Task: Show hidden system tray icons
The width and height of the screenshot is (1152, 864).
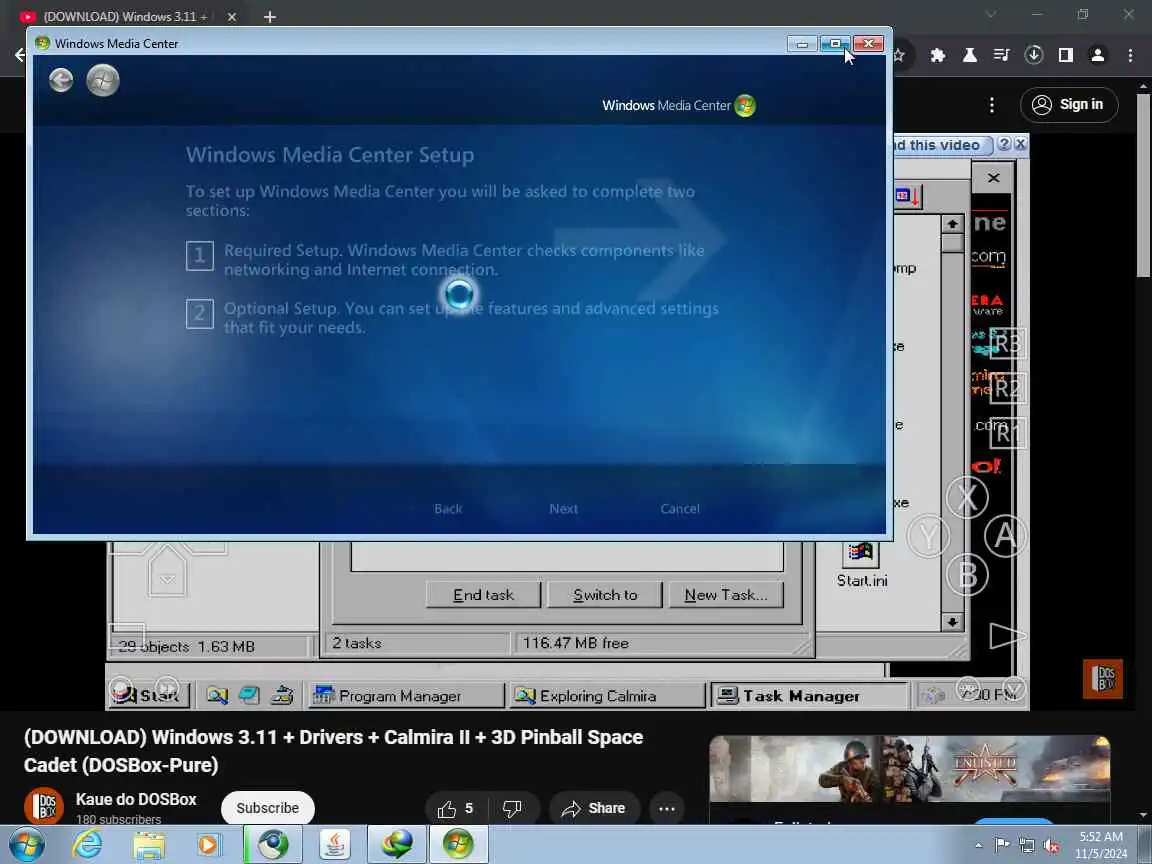Action: 978,846
